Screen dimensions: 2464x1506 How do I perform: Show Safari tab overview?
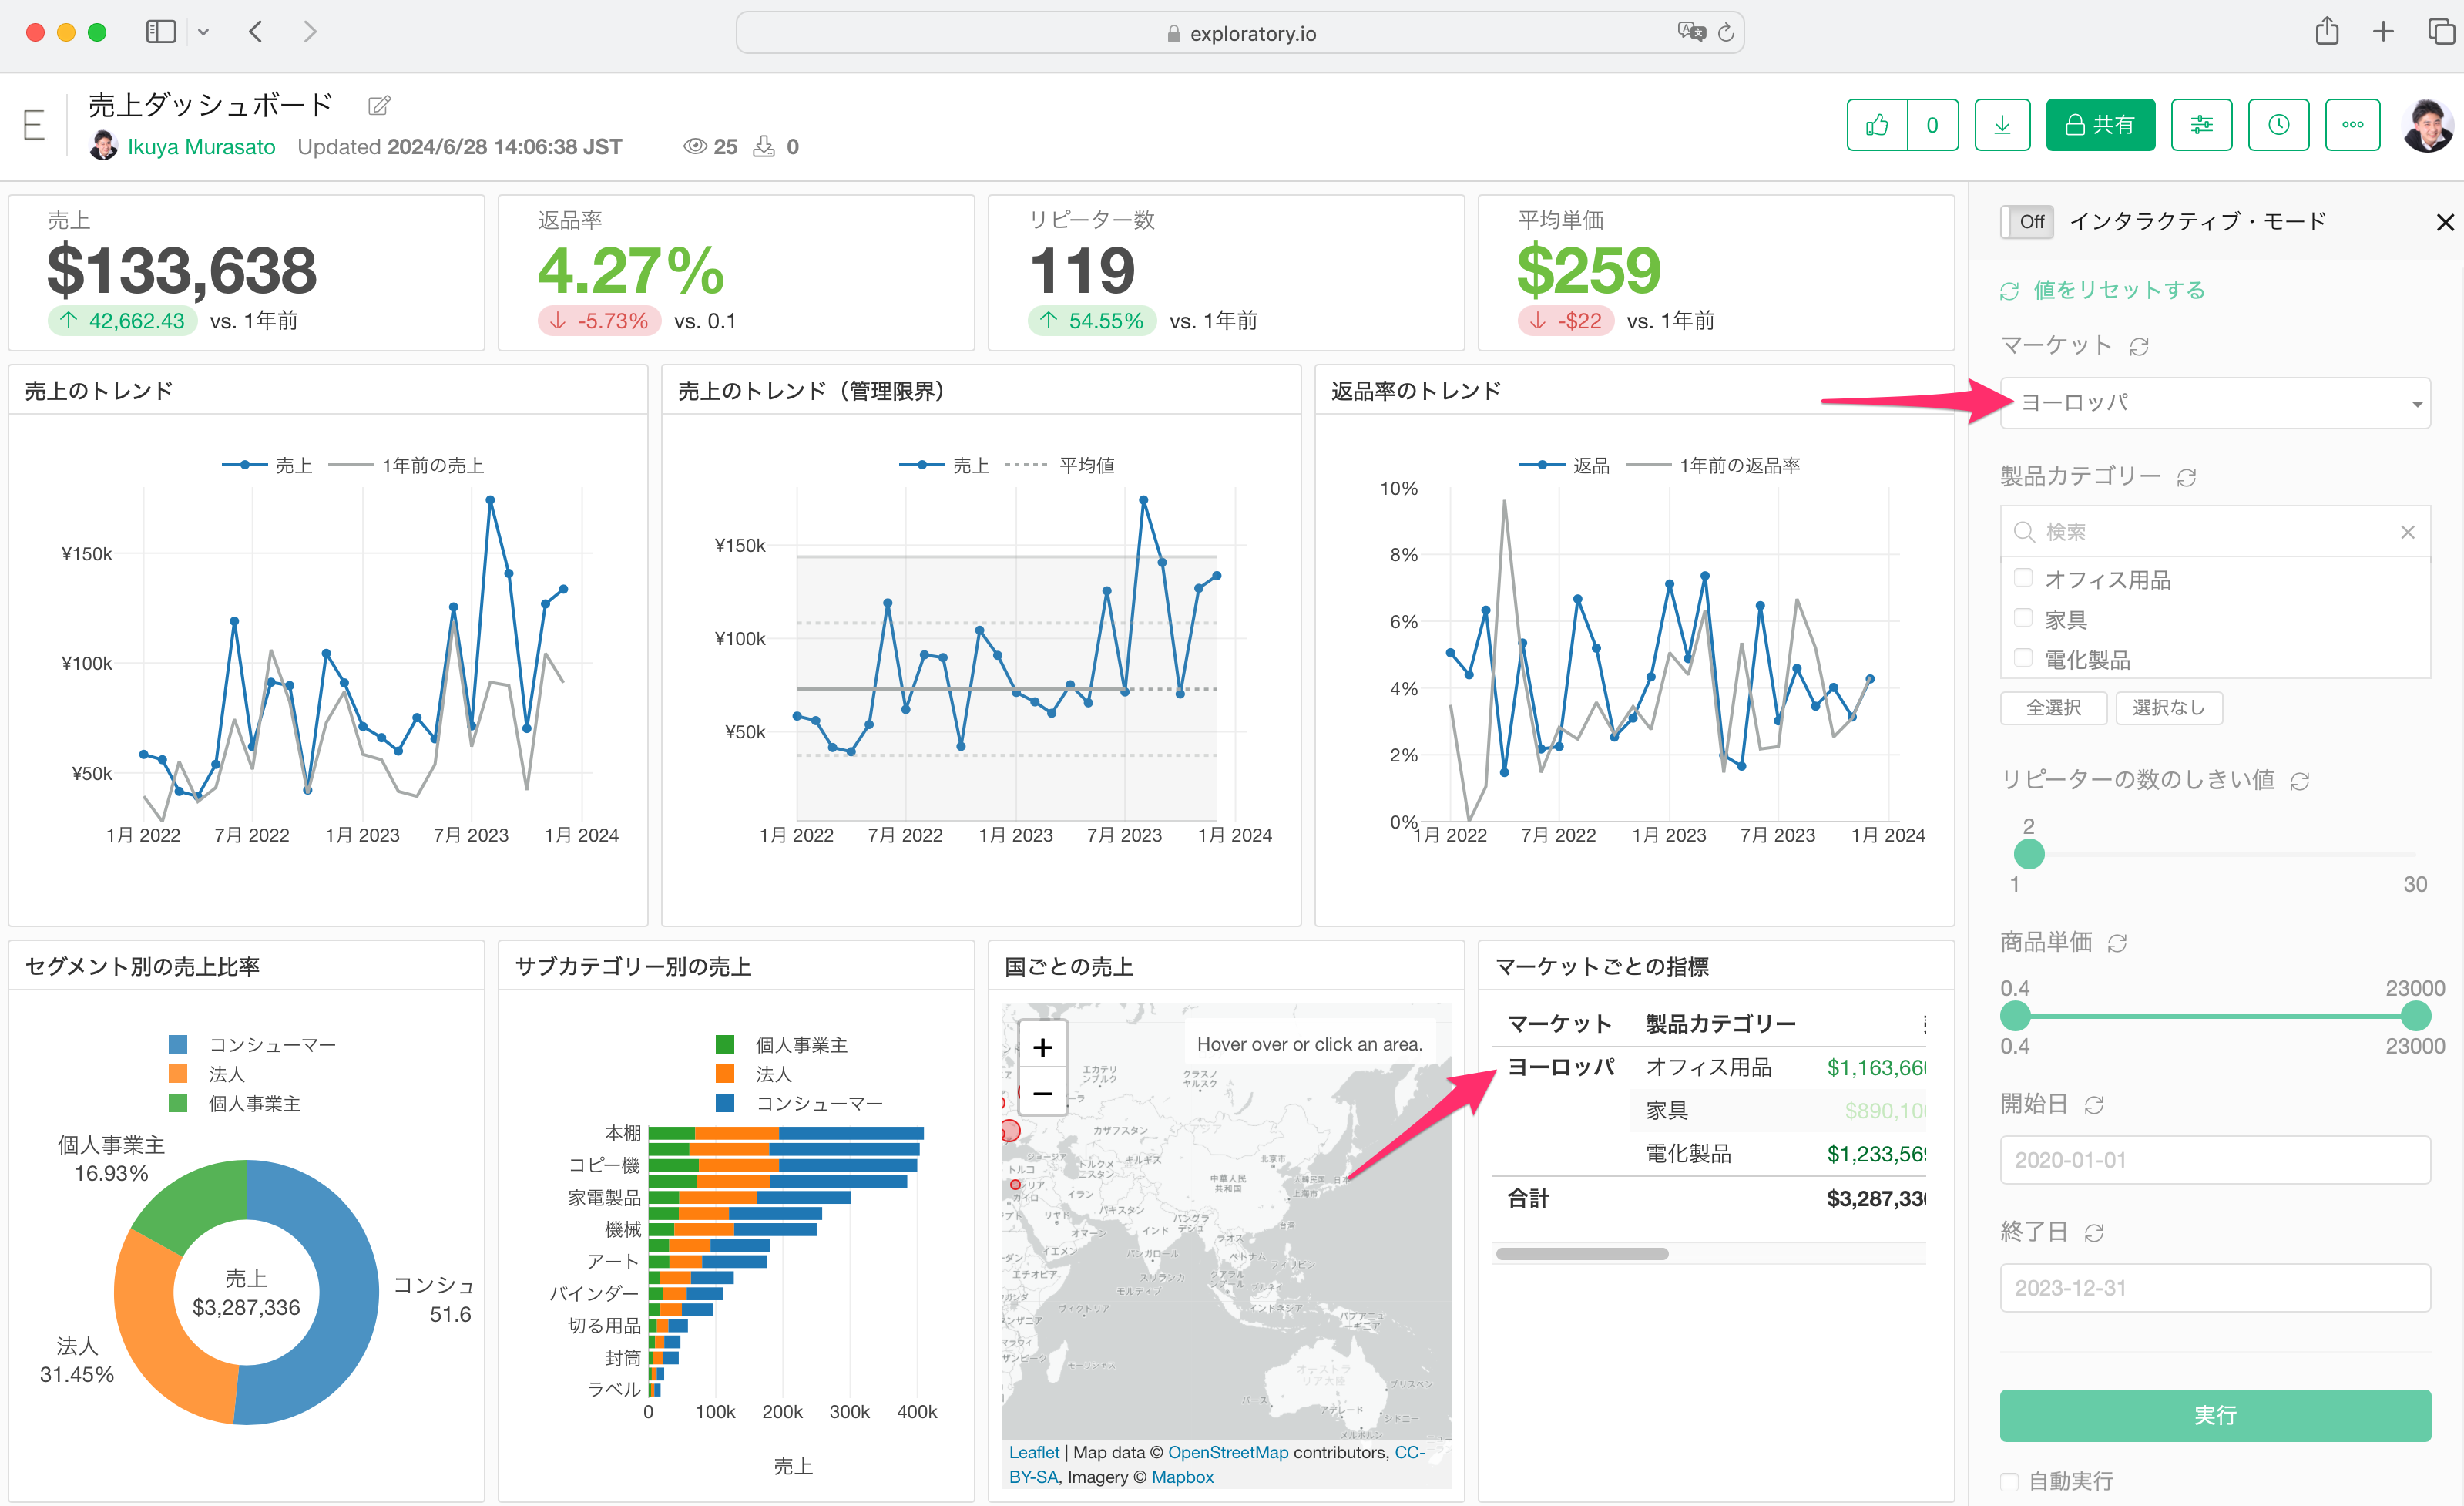tap(2442, 32)
